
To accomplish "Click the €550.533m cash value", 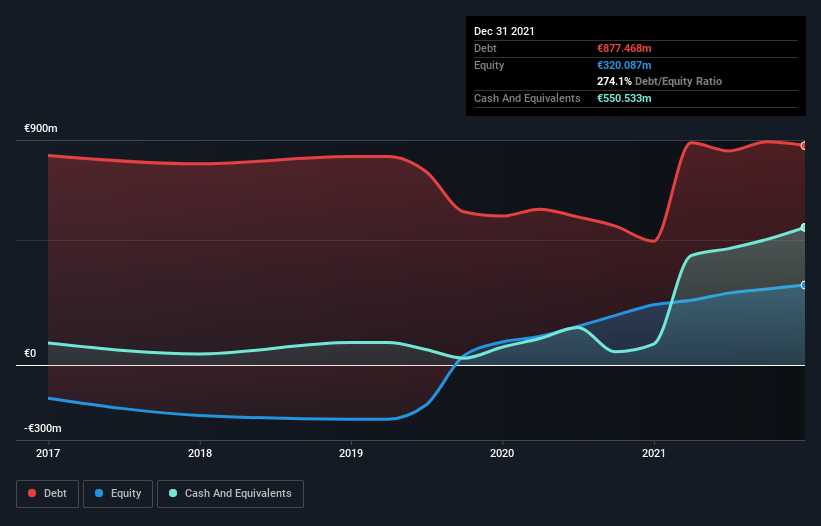I will click(624, 98).
